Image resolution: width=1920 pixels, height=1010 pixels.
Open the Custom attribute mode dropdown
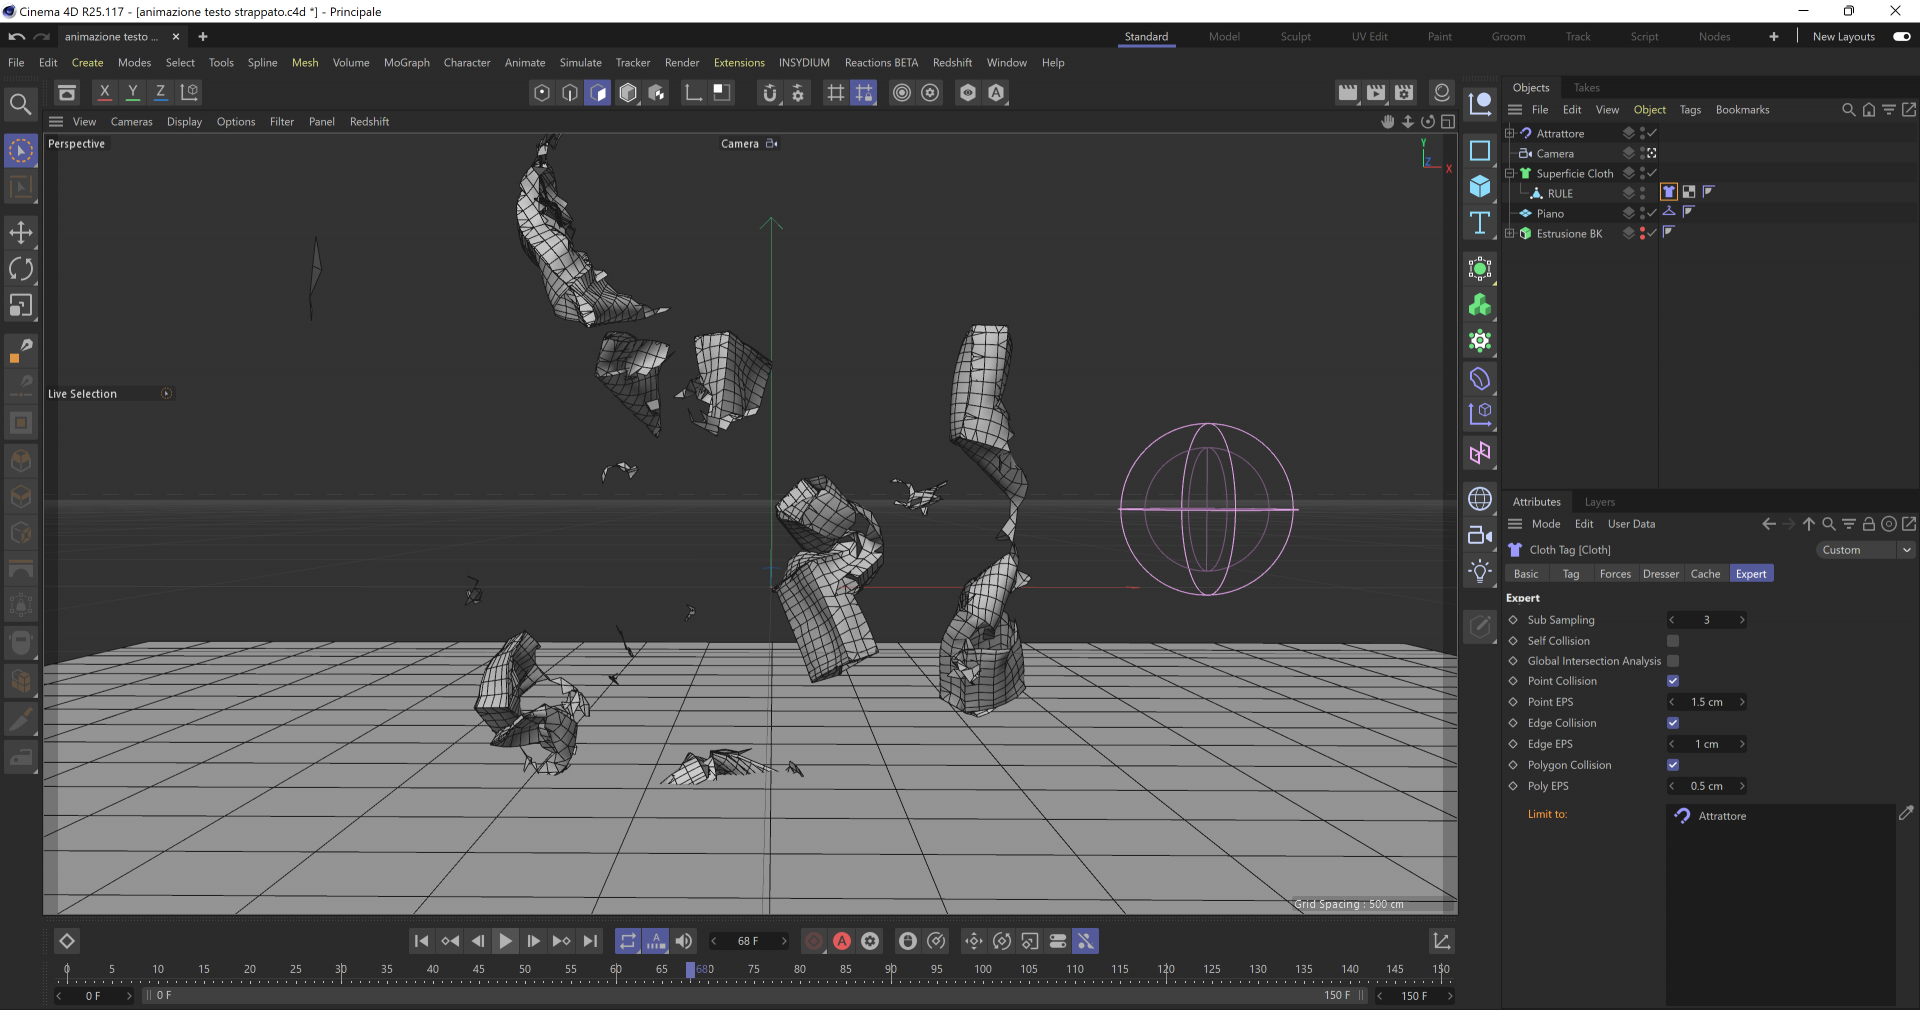pyautogui.click(x=1865, y=550)
